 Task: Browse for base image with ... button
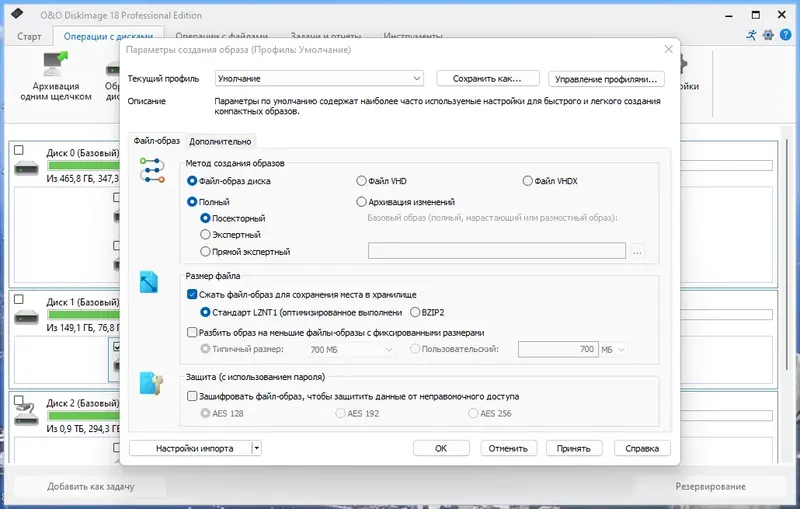pyautogui.click(x=637, y=251)
